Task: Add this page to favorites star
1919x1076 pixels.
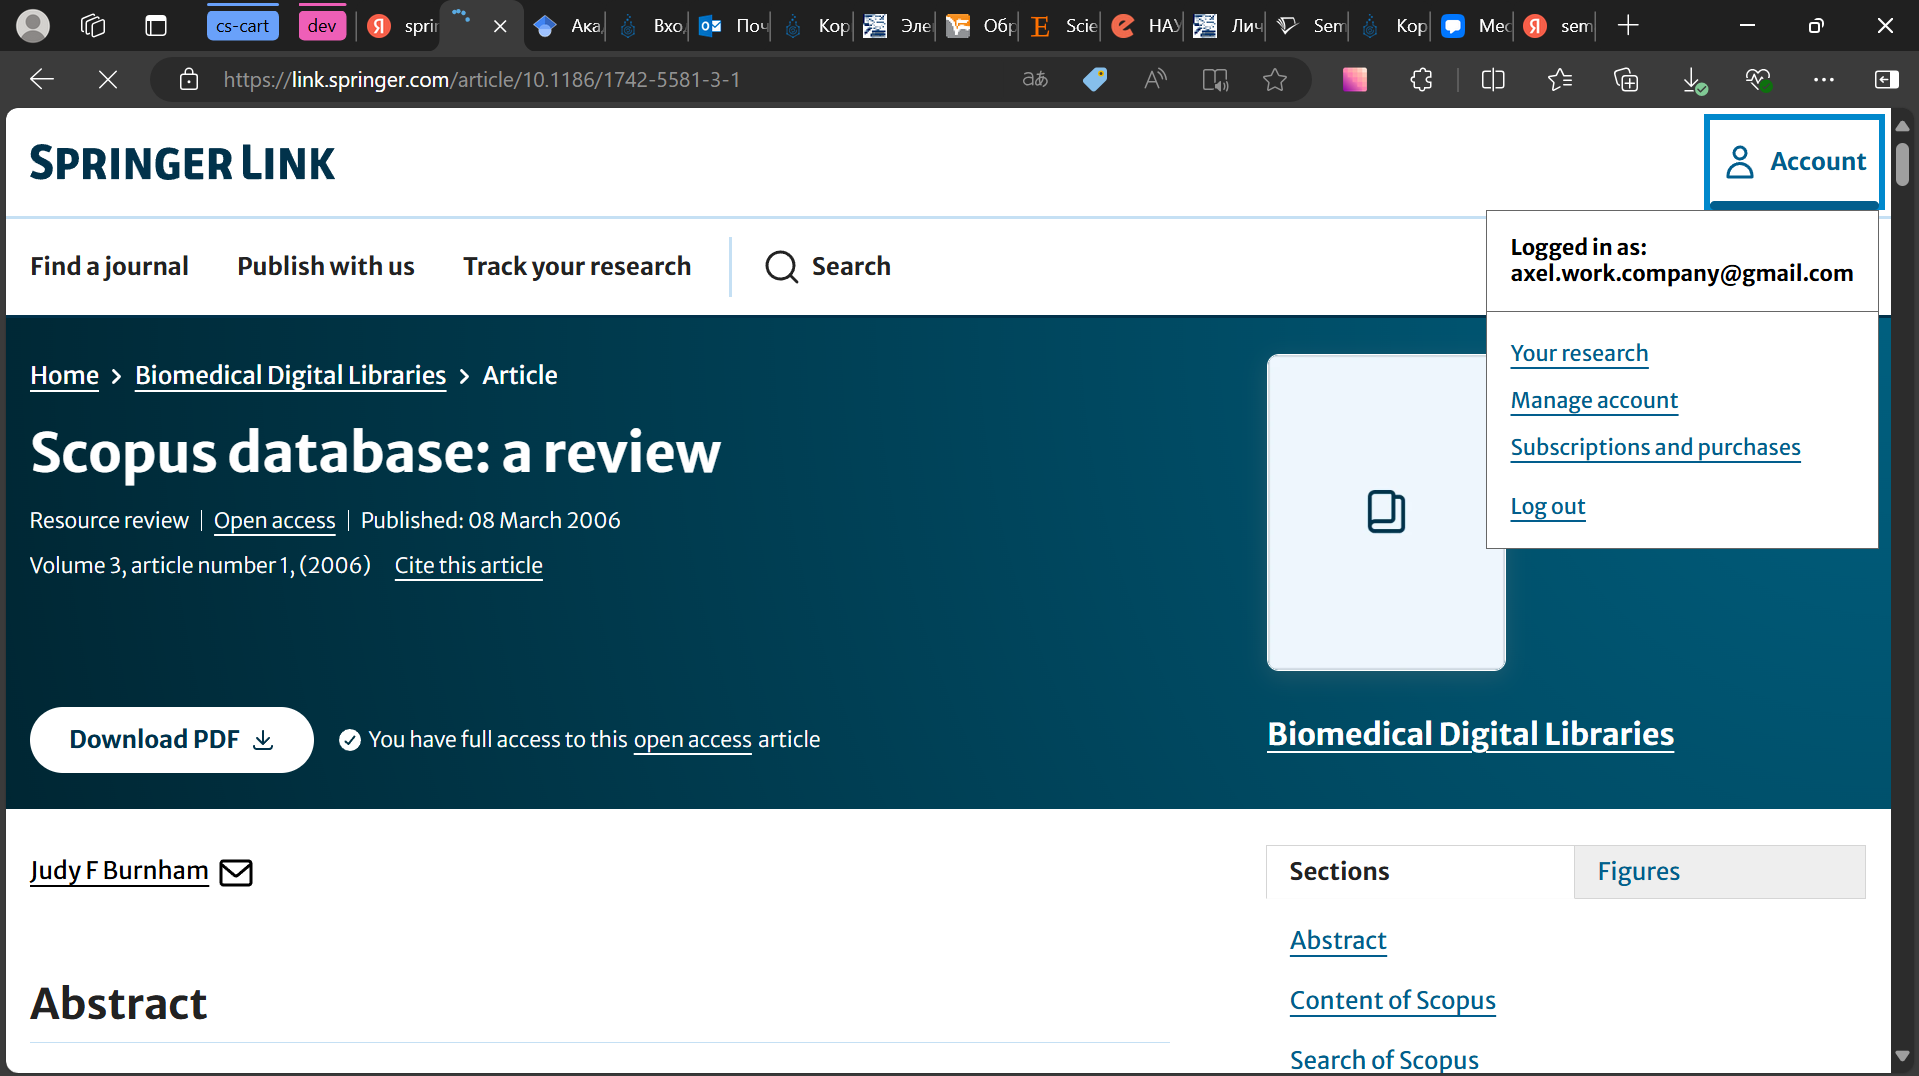Action: 1275,79
